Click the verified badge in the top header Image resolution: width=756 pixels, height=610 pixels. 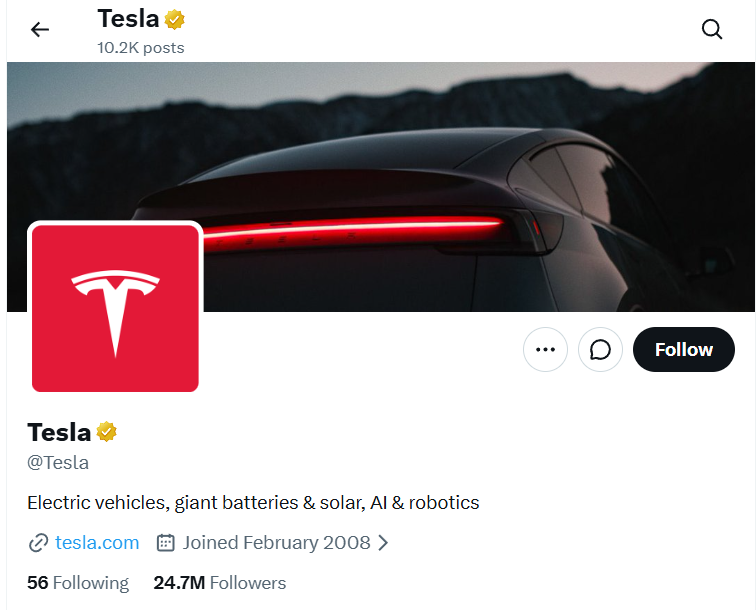[x=175, y=19]
